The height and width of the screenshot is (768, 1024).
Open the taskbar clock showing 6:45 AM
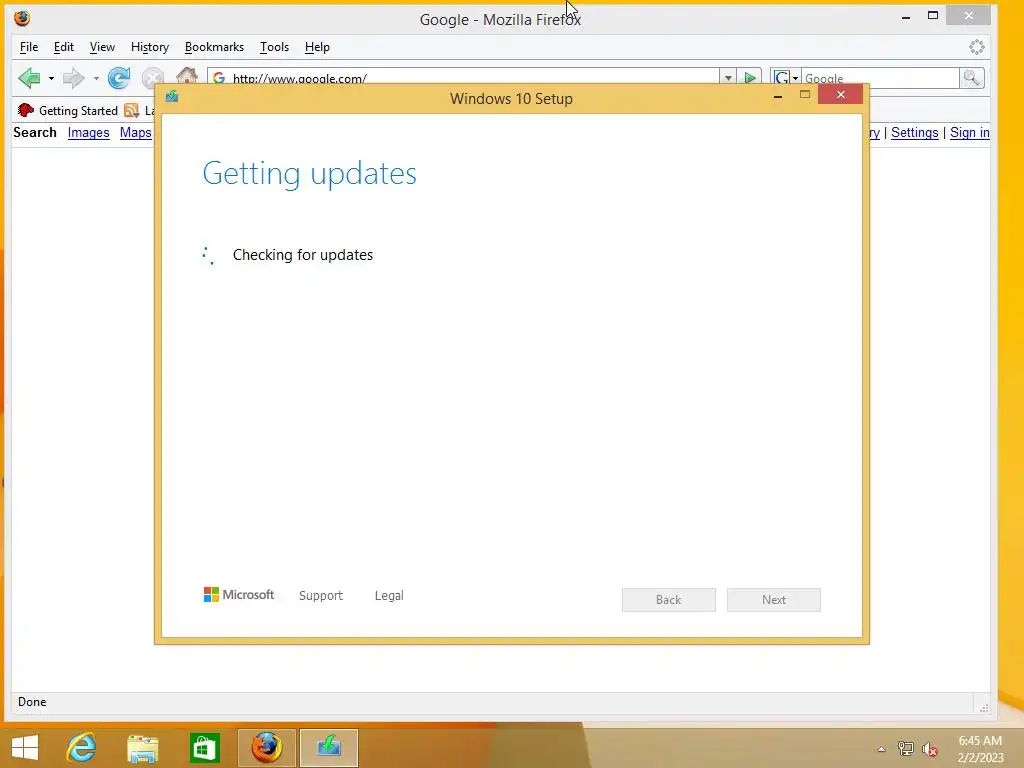click(980, 749)
